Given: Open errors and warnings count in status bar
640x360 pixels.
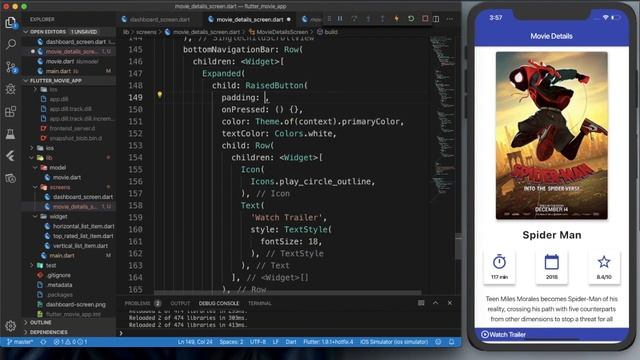Looking at the screenshot, I should tap(70, 342).
